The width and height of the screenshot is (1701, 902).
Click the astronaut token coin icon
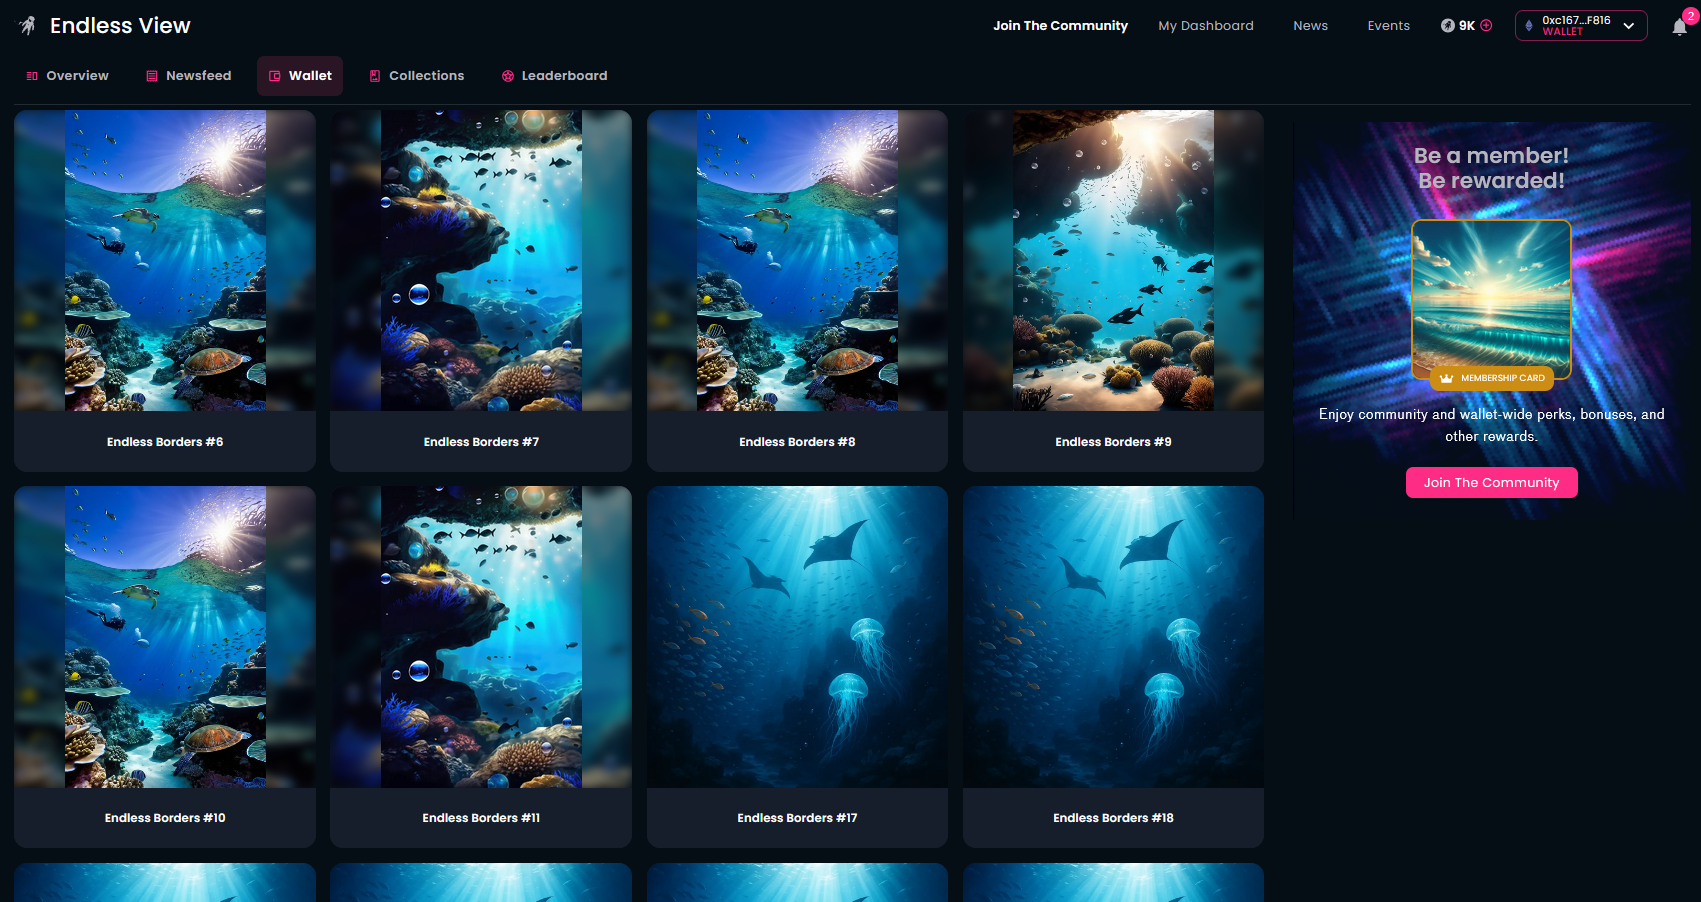pyautogui.click(x=1447, y=26)
